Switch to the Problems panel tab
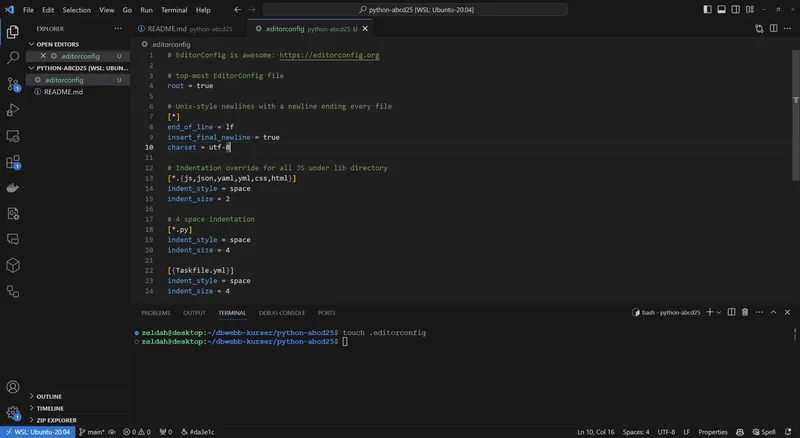800x438 pixels. (156, 312)
